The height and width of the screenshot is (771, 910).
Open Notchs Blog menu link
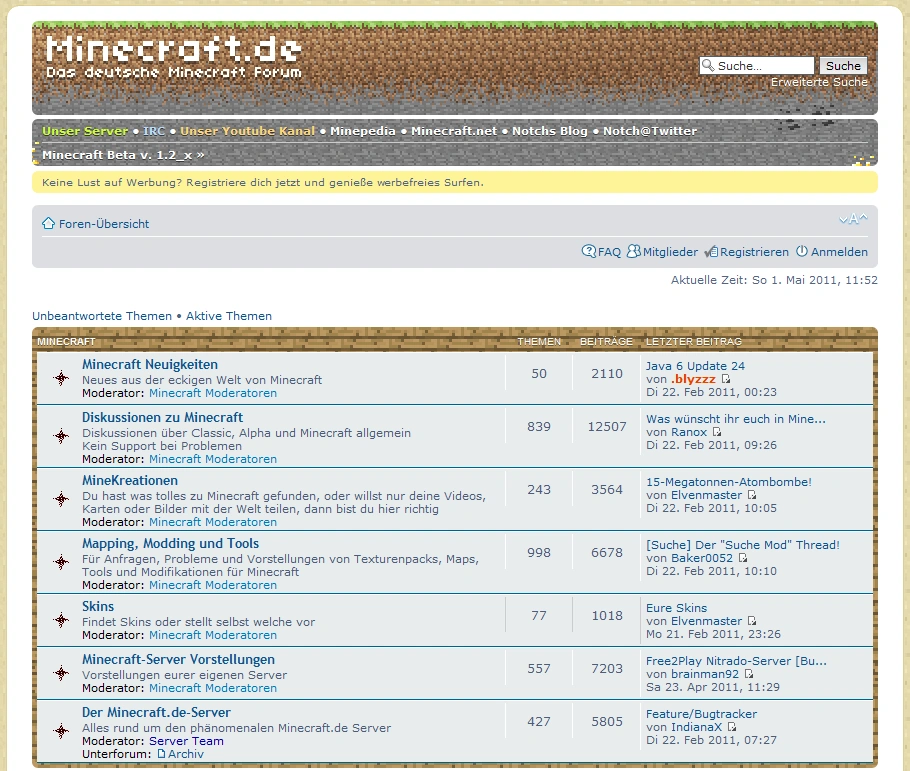tap(550, 131)
